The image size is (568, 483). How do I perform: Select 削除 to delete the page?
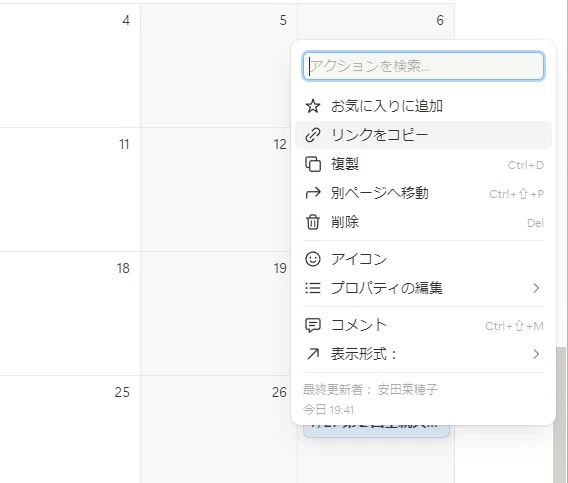[423, 222]
